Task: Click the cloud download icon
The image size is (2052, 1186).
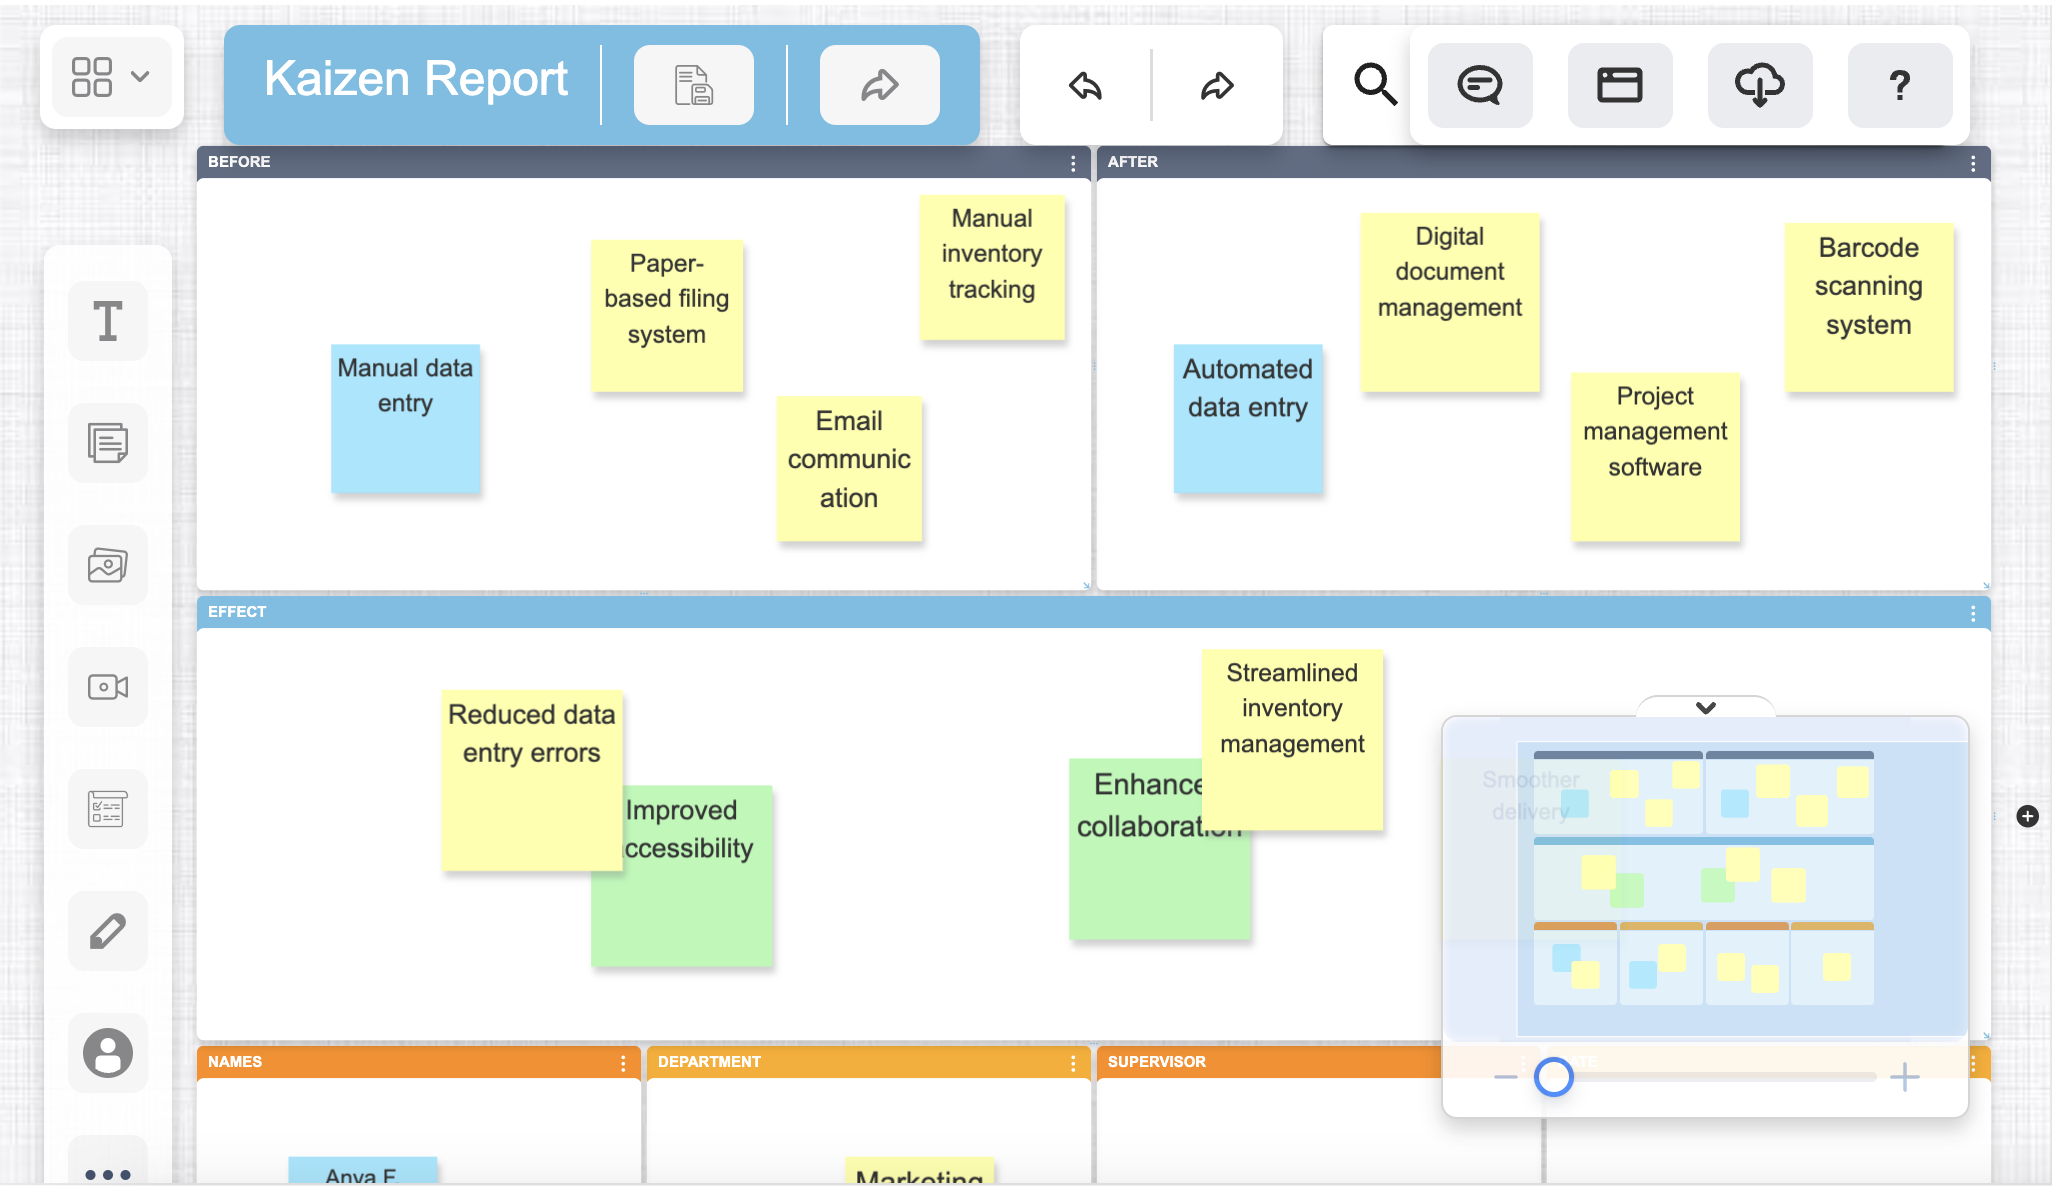Action: (1759, 85)
